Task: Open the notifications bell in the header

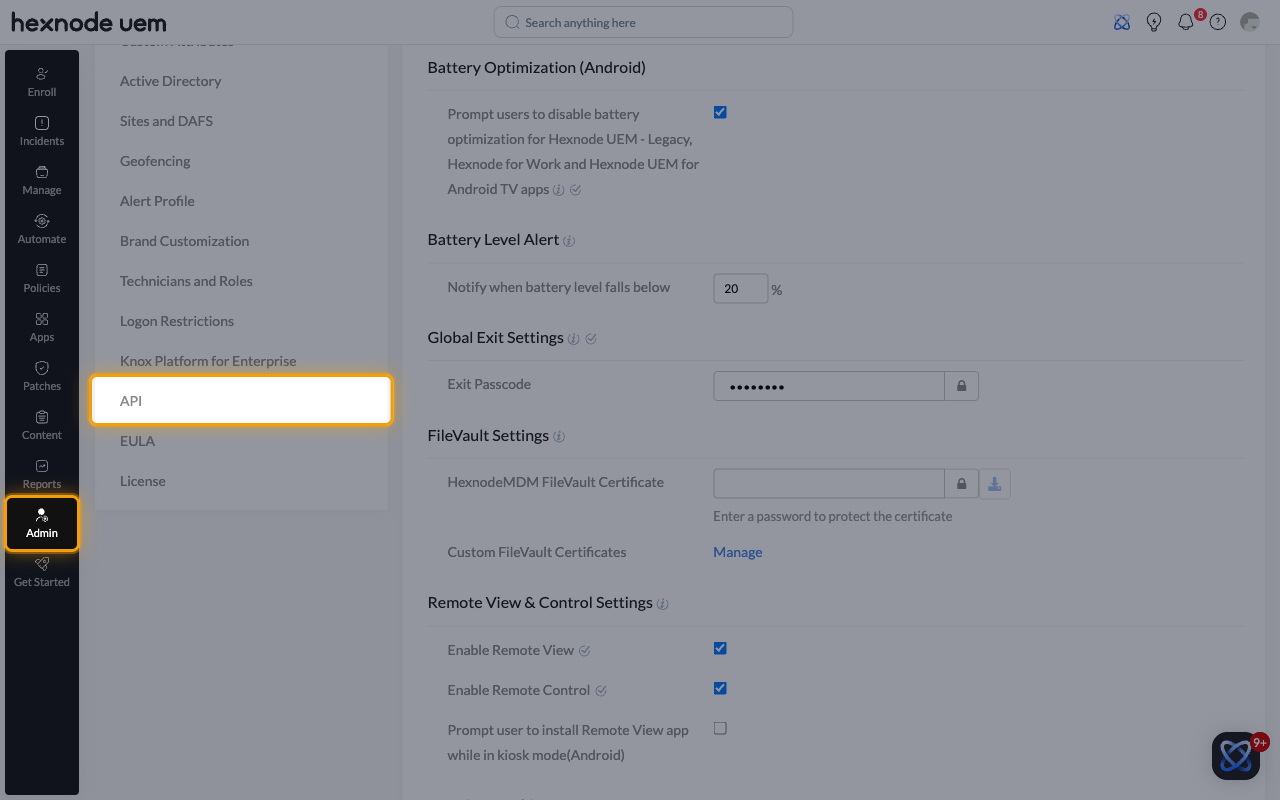Action: click(x=1186, y=22)
